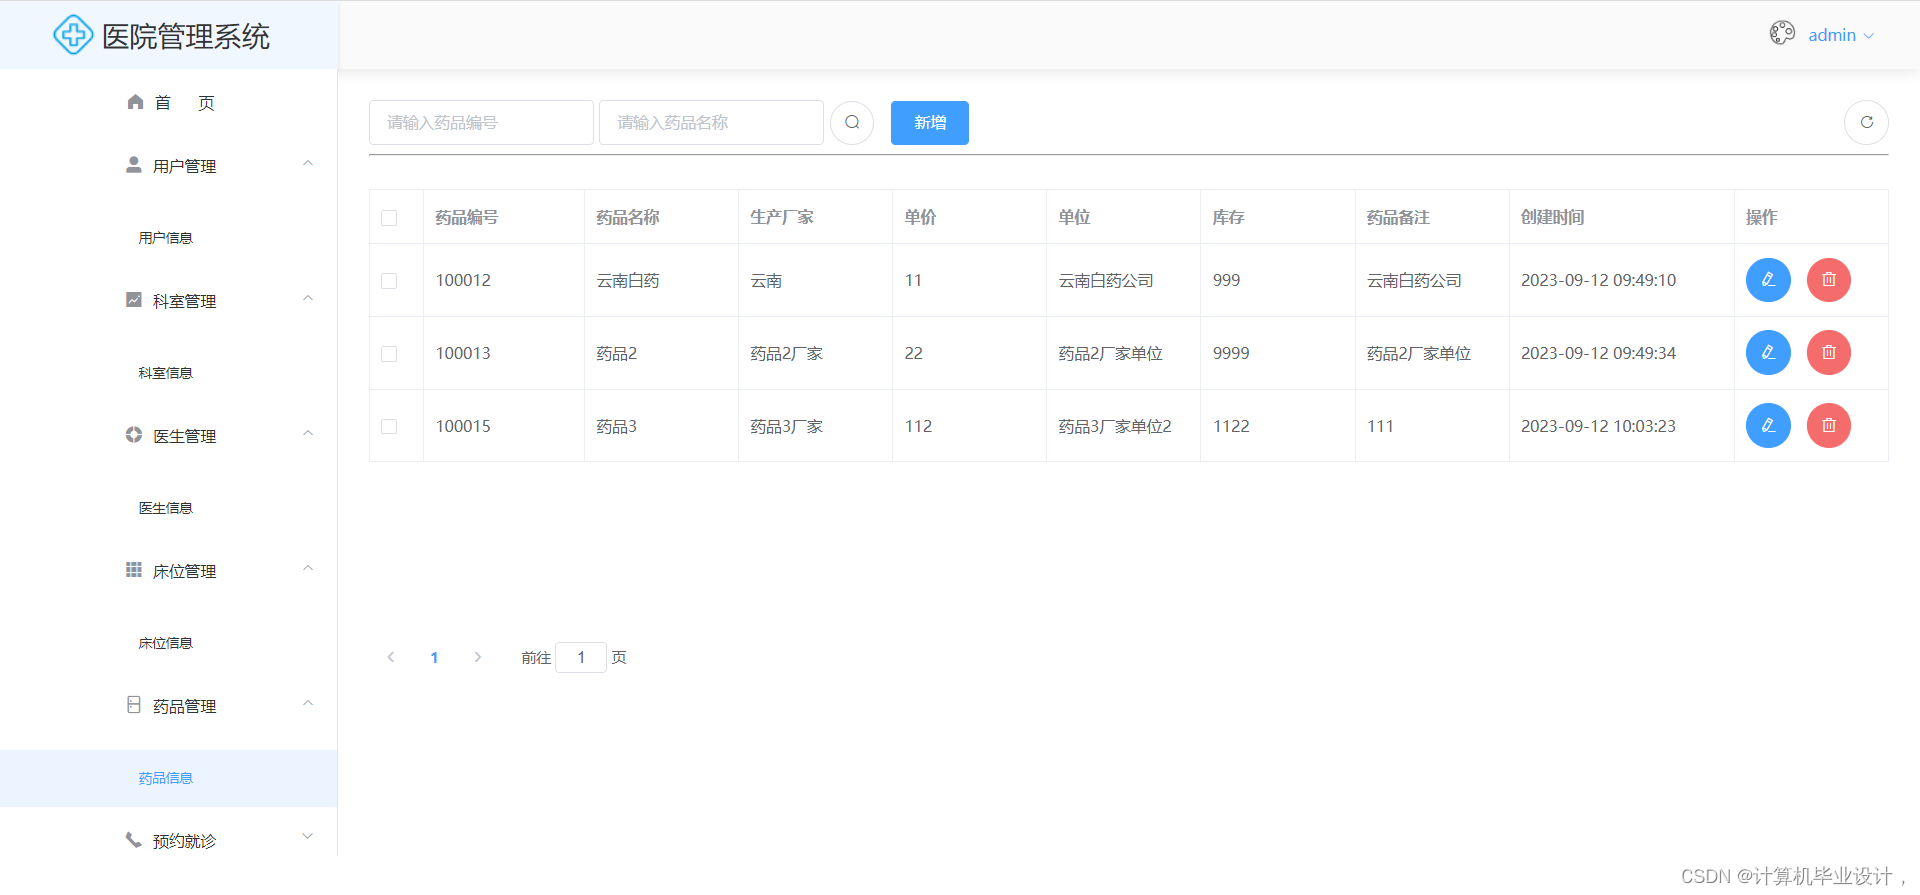
Task: Click the 医生管理 lifebuoy icon
Action: (134, 435)
